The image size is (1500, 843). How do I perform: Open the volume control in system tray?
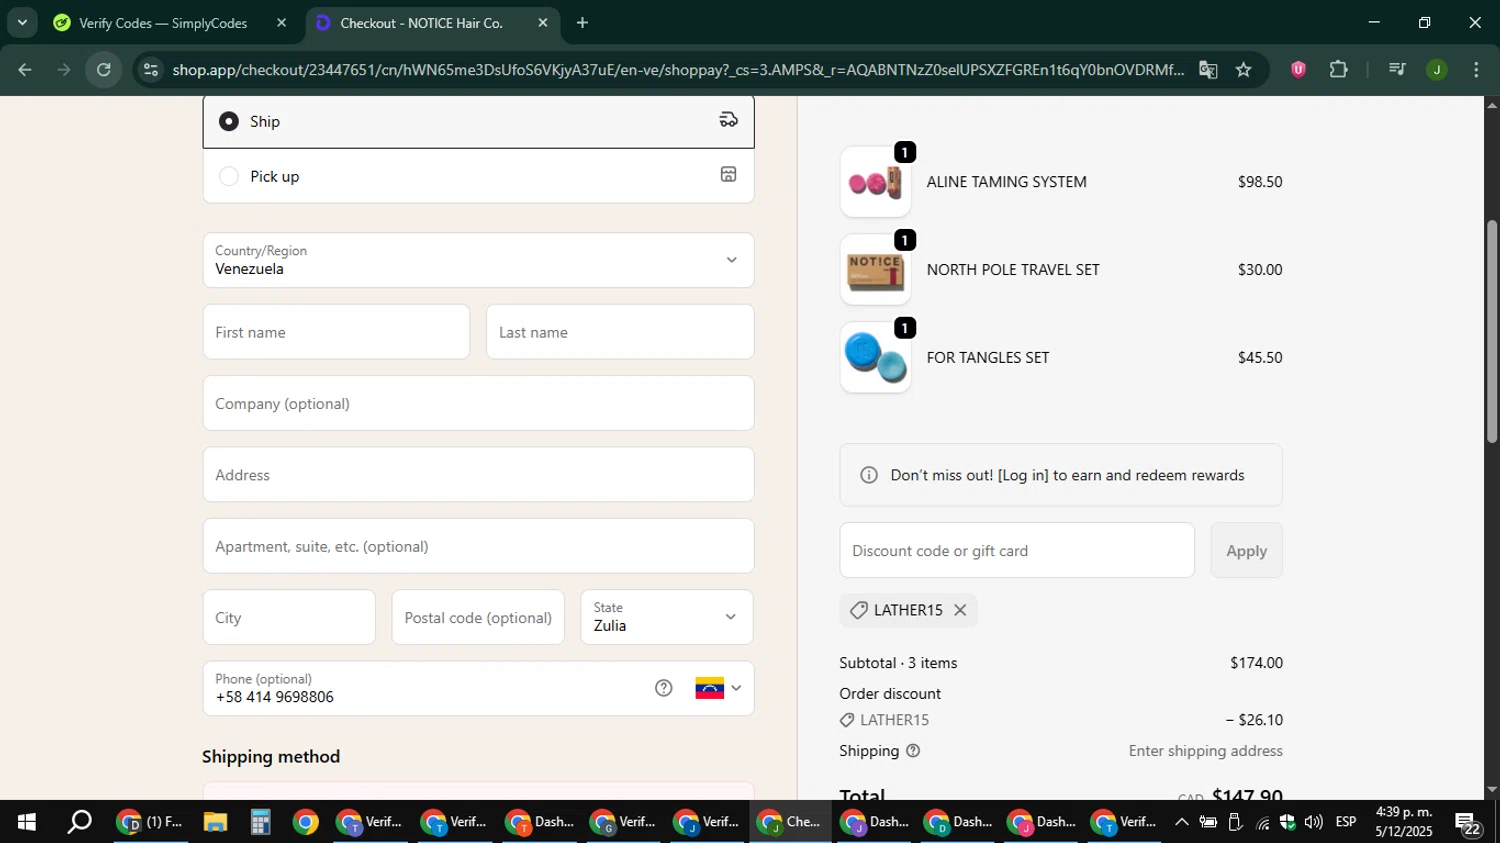coord(1313,822)
